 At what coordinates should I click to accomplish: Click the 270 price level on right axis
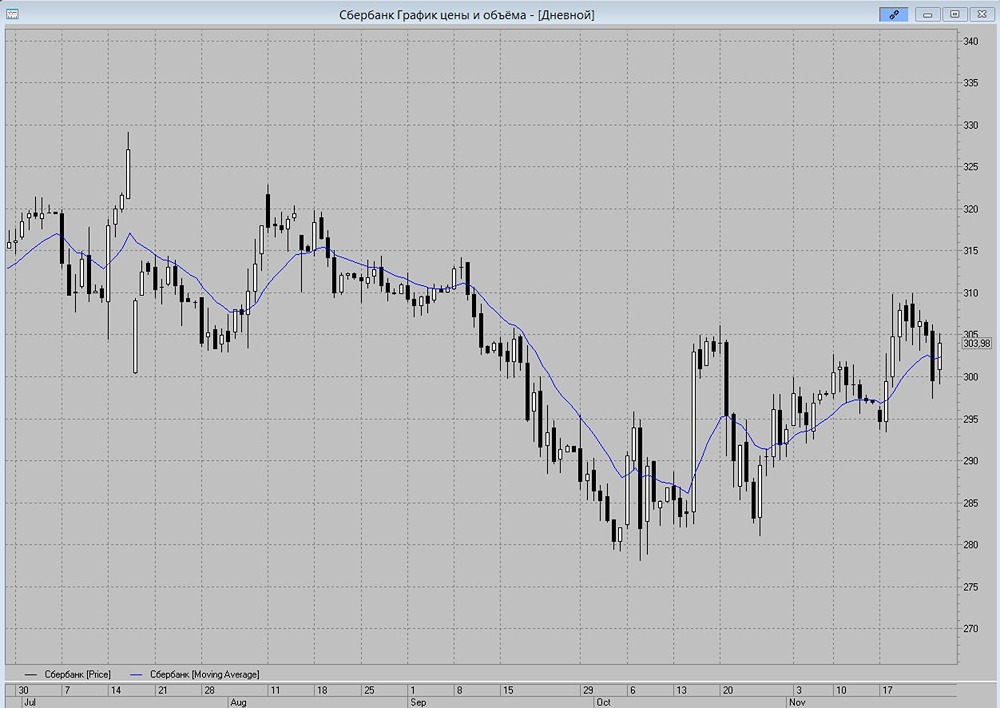pyautogui.click(x=970, y=629)
